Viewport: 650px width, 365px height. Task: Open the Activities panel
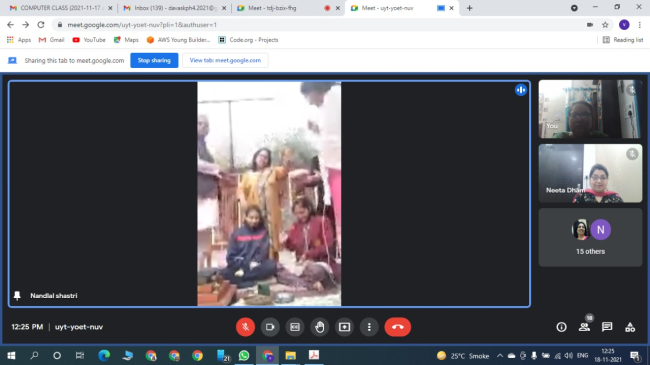(630, 327)
